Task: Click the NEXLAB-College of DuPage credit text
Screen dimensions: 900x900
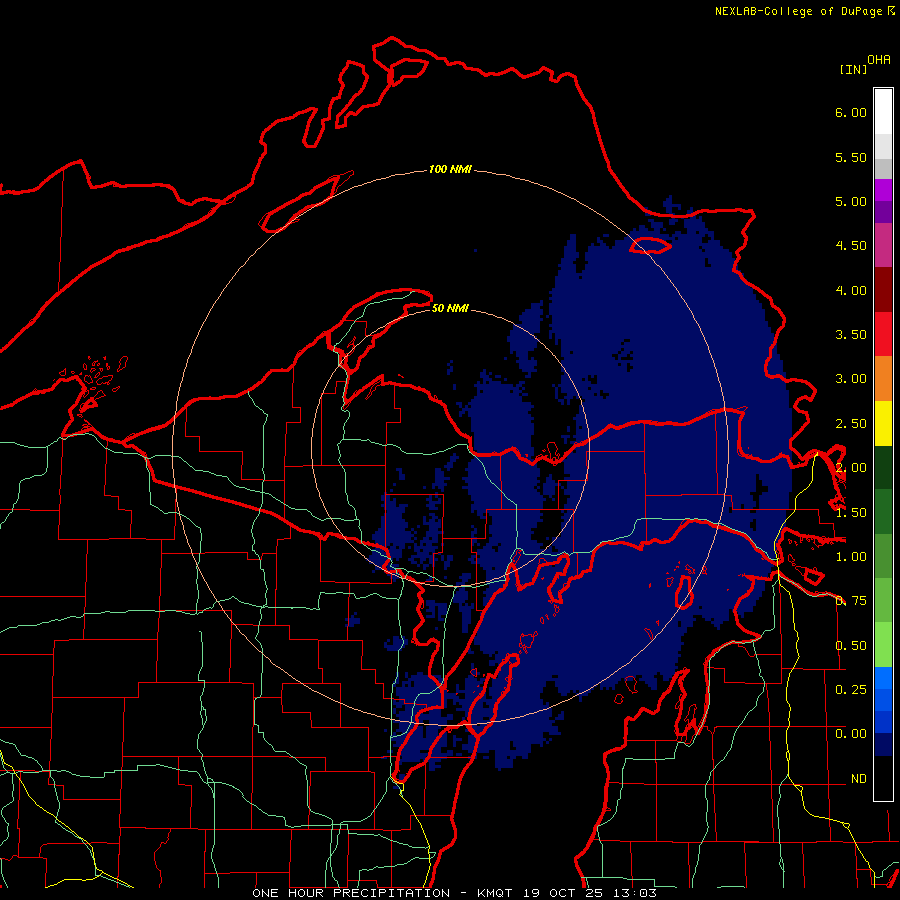Action: 800,11
